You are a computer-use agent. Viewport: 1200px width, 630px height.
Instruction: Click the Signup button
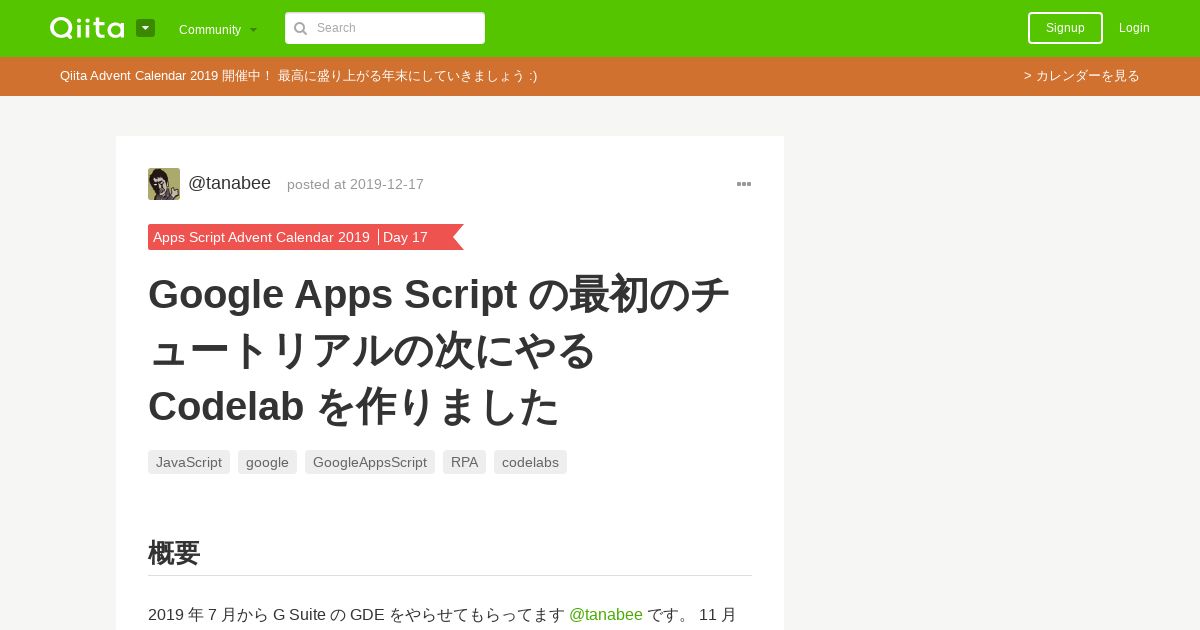coord(1065,28)
